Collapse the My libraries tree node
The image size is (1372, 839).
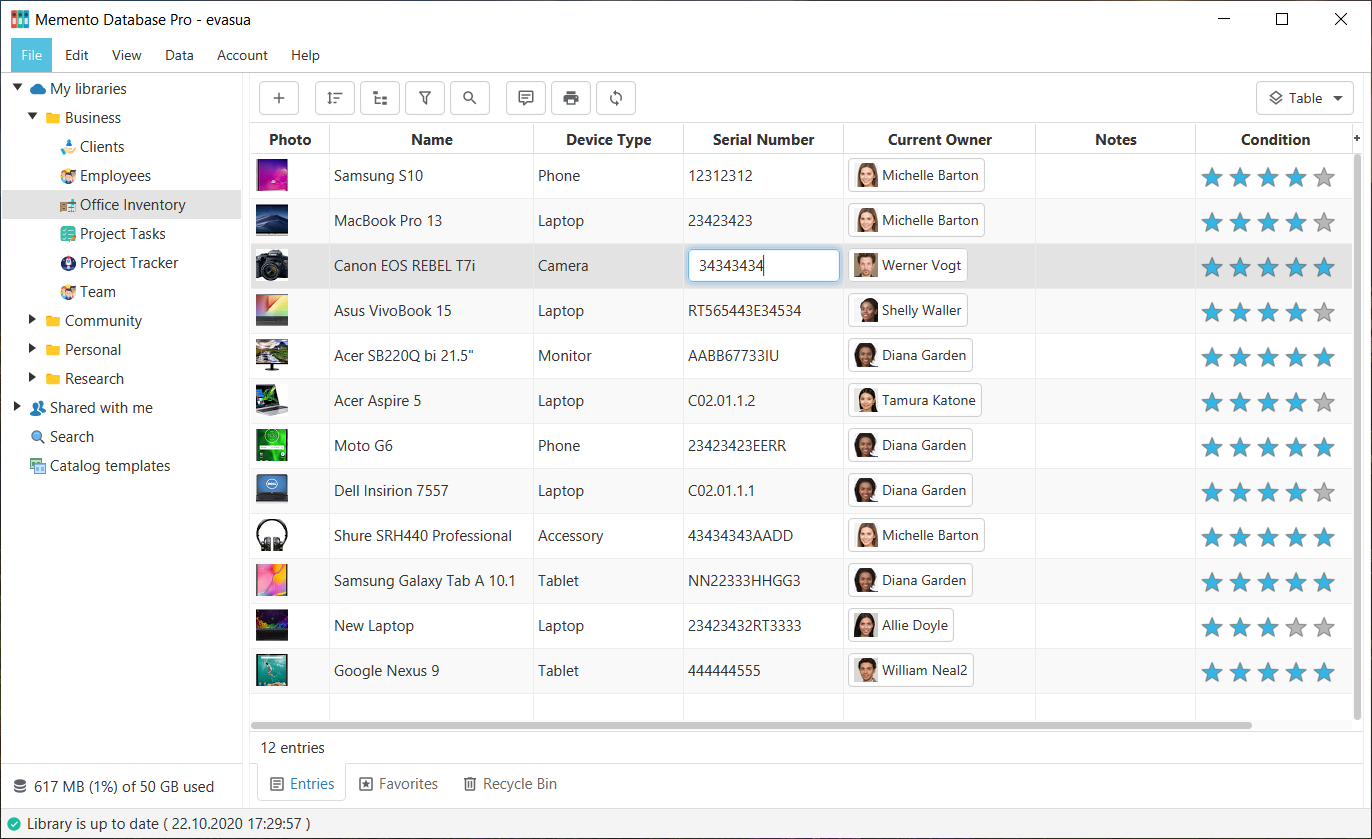[17, 88]
